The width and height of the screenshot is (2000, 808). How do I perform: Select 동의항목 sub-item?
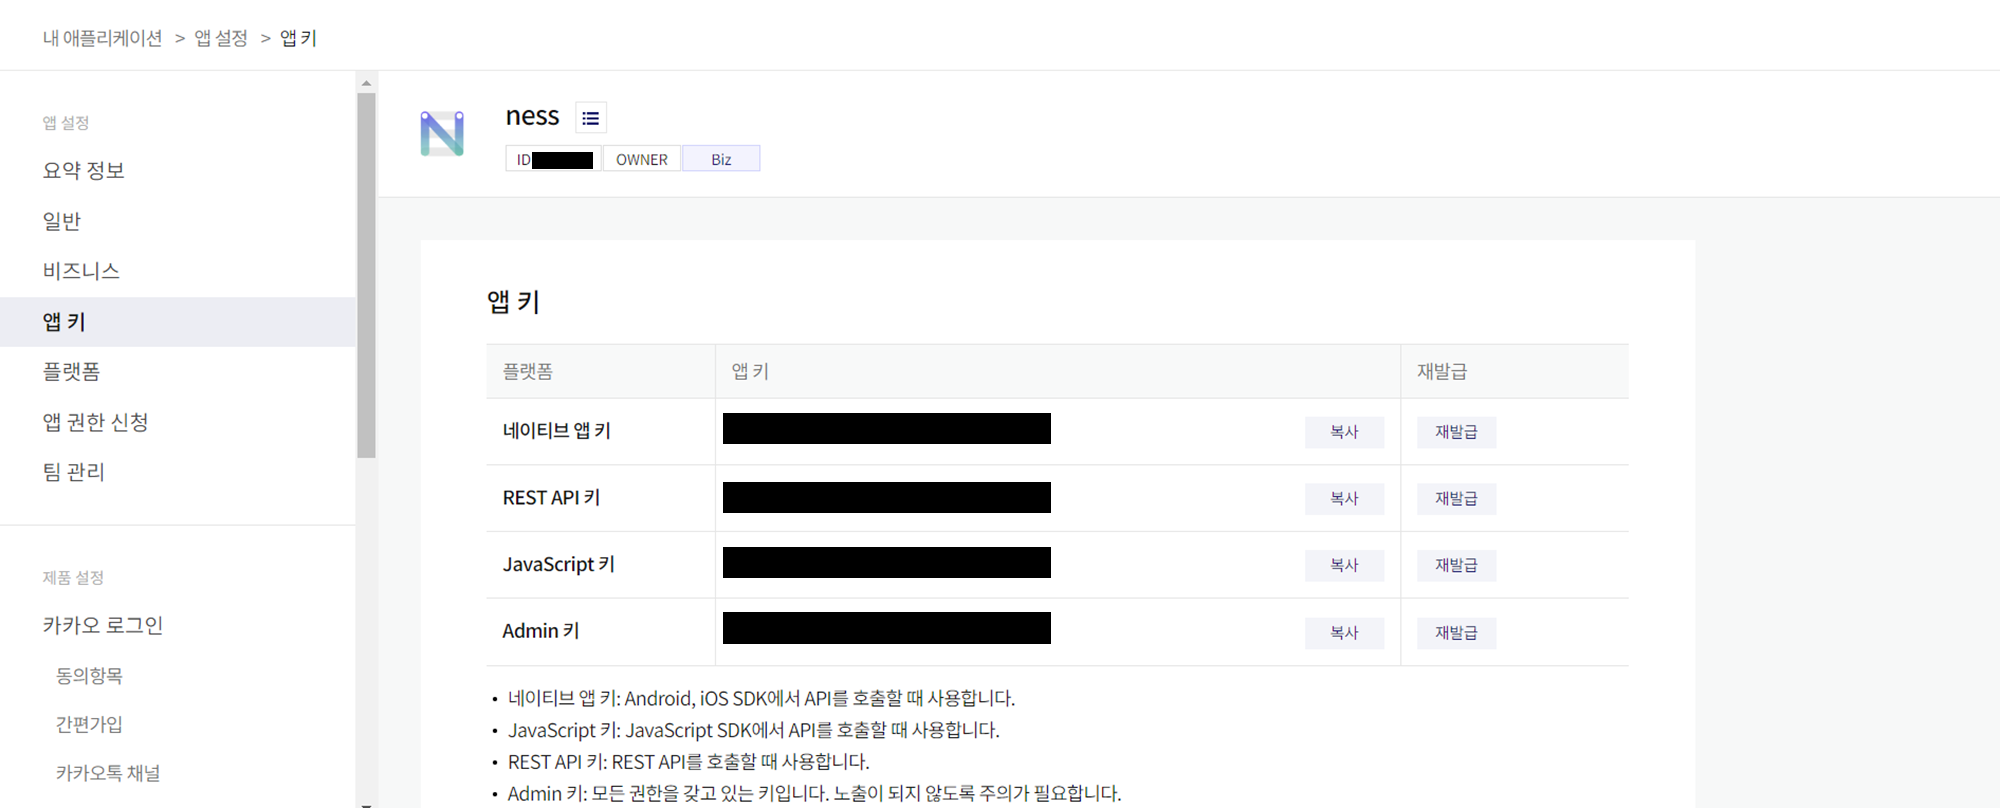pyautogui.click(x=89, y=676)
